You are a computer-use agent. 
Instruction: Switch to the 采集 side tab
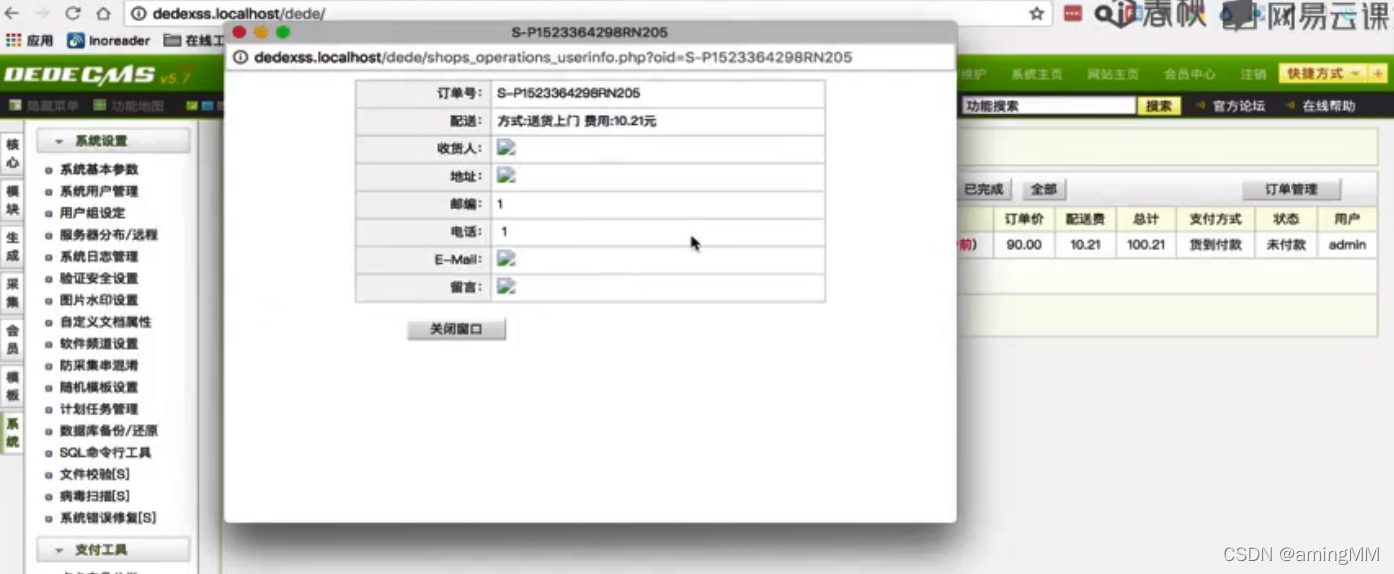pyautogui.click(x=13, y=293)
